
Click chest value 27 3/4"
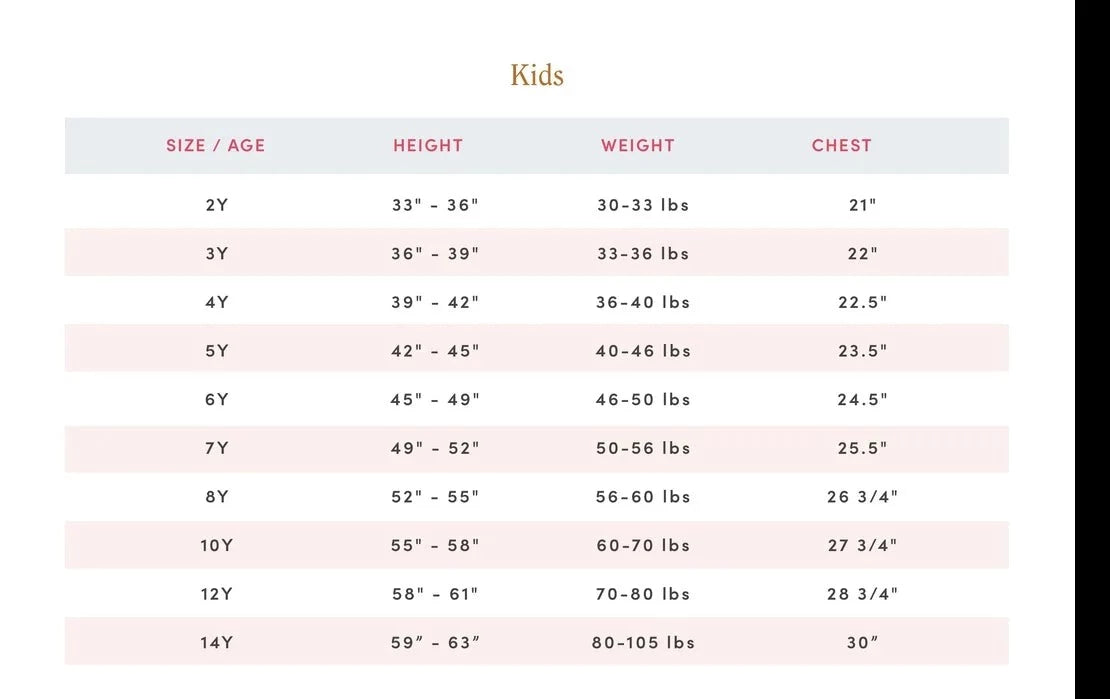point(862,545)
